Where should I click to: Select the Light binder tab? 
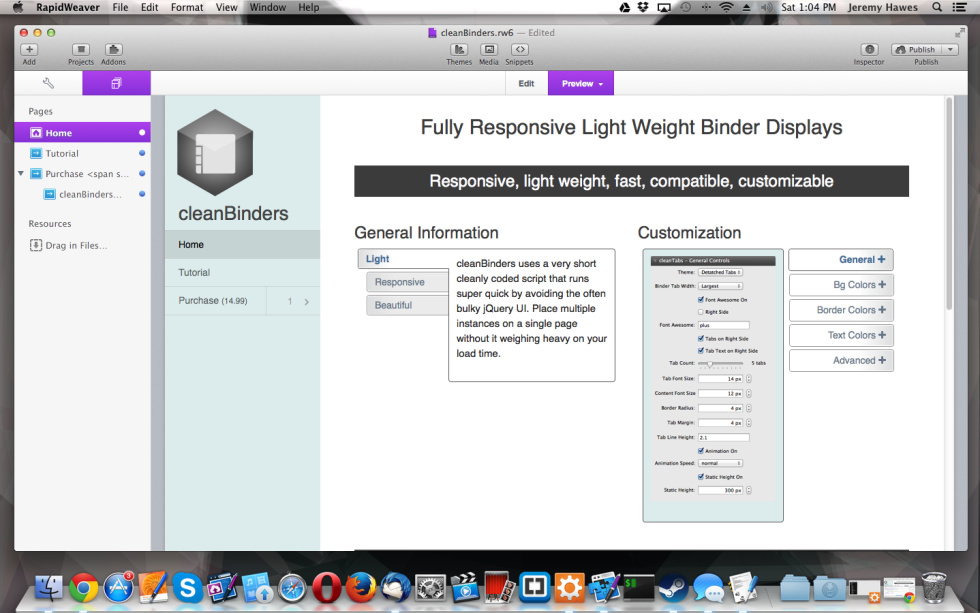404,259
